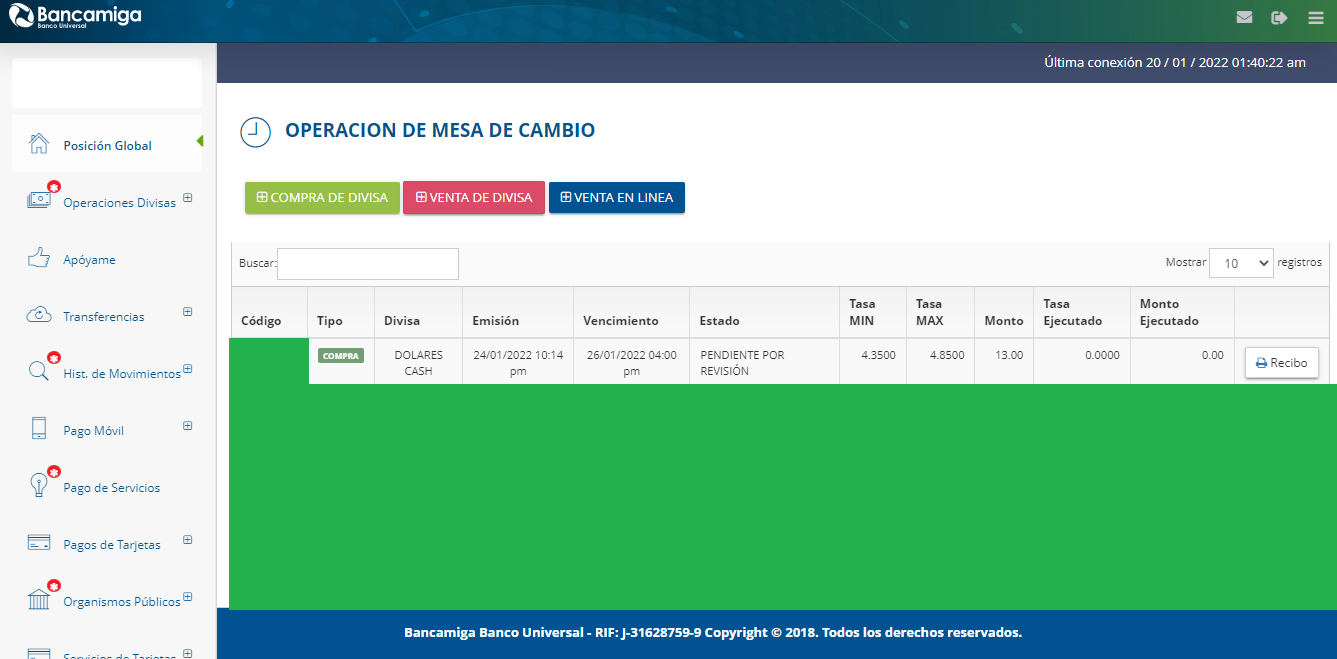Click the Buscar search field
The image size is (1337, 659).
[x=367, y=264]
